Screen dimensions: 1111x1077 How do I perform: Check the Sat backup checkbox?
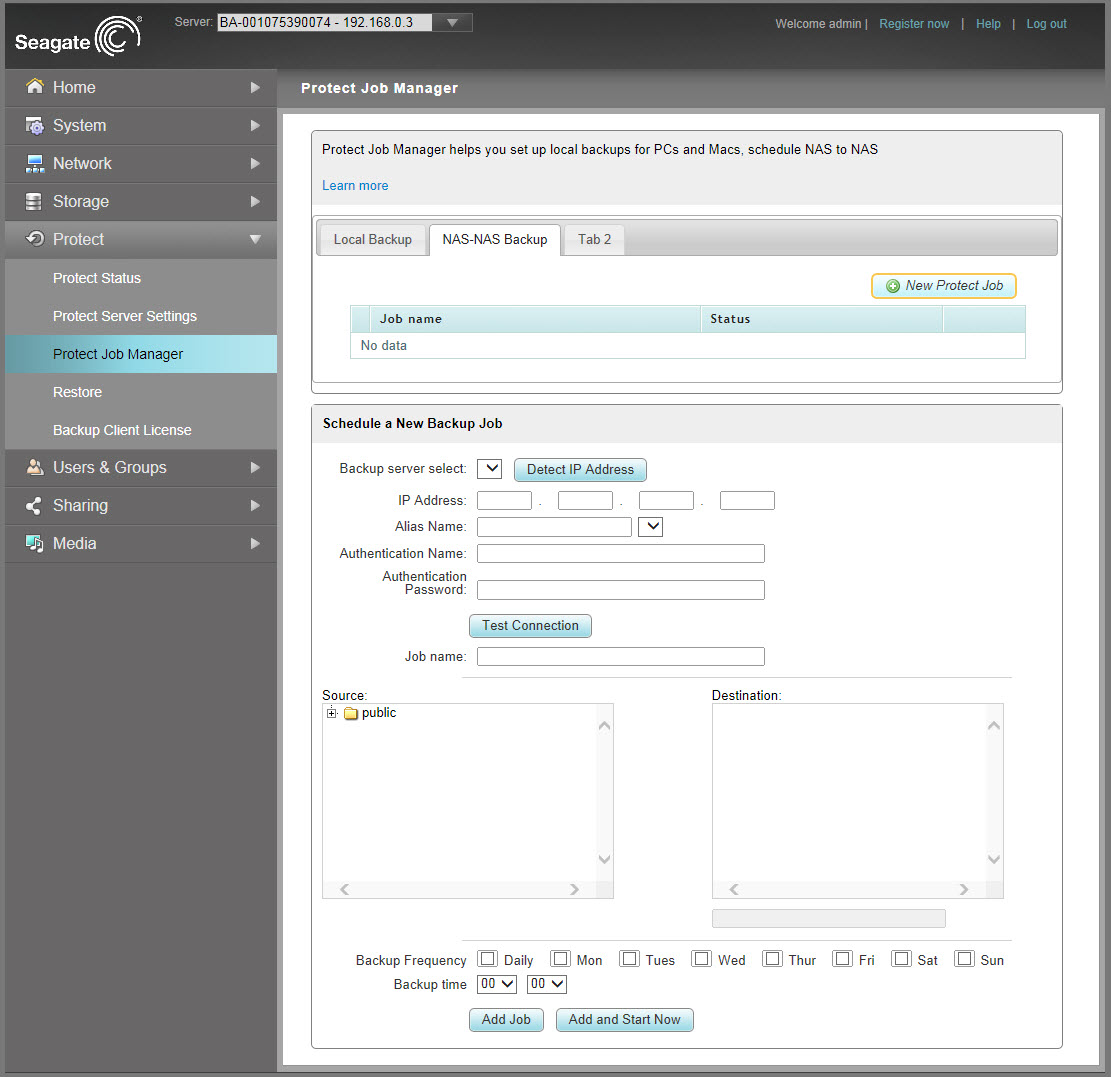pyautogui.click(x=901, y=959)
